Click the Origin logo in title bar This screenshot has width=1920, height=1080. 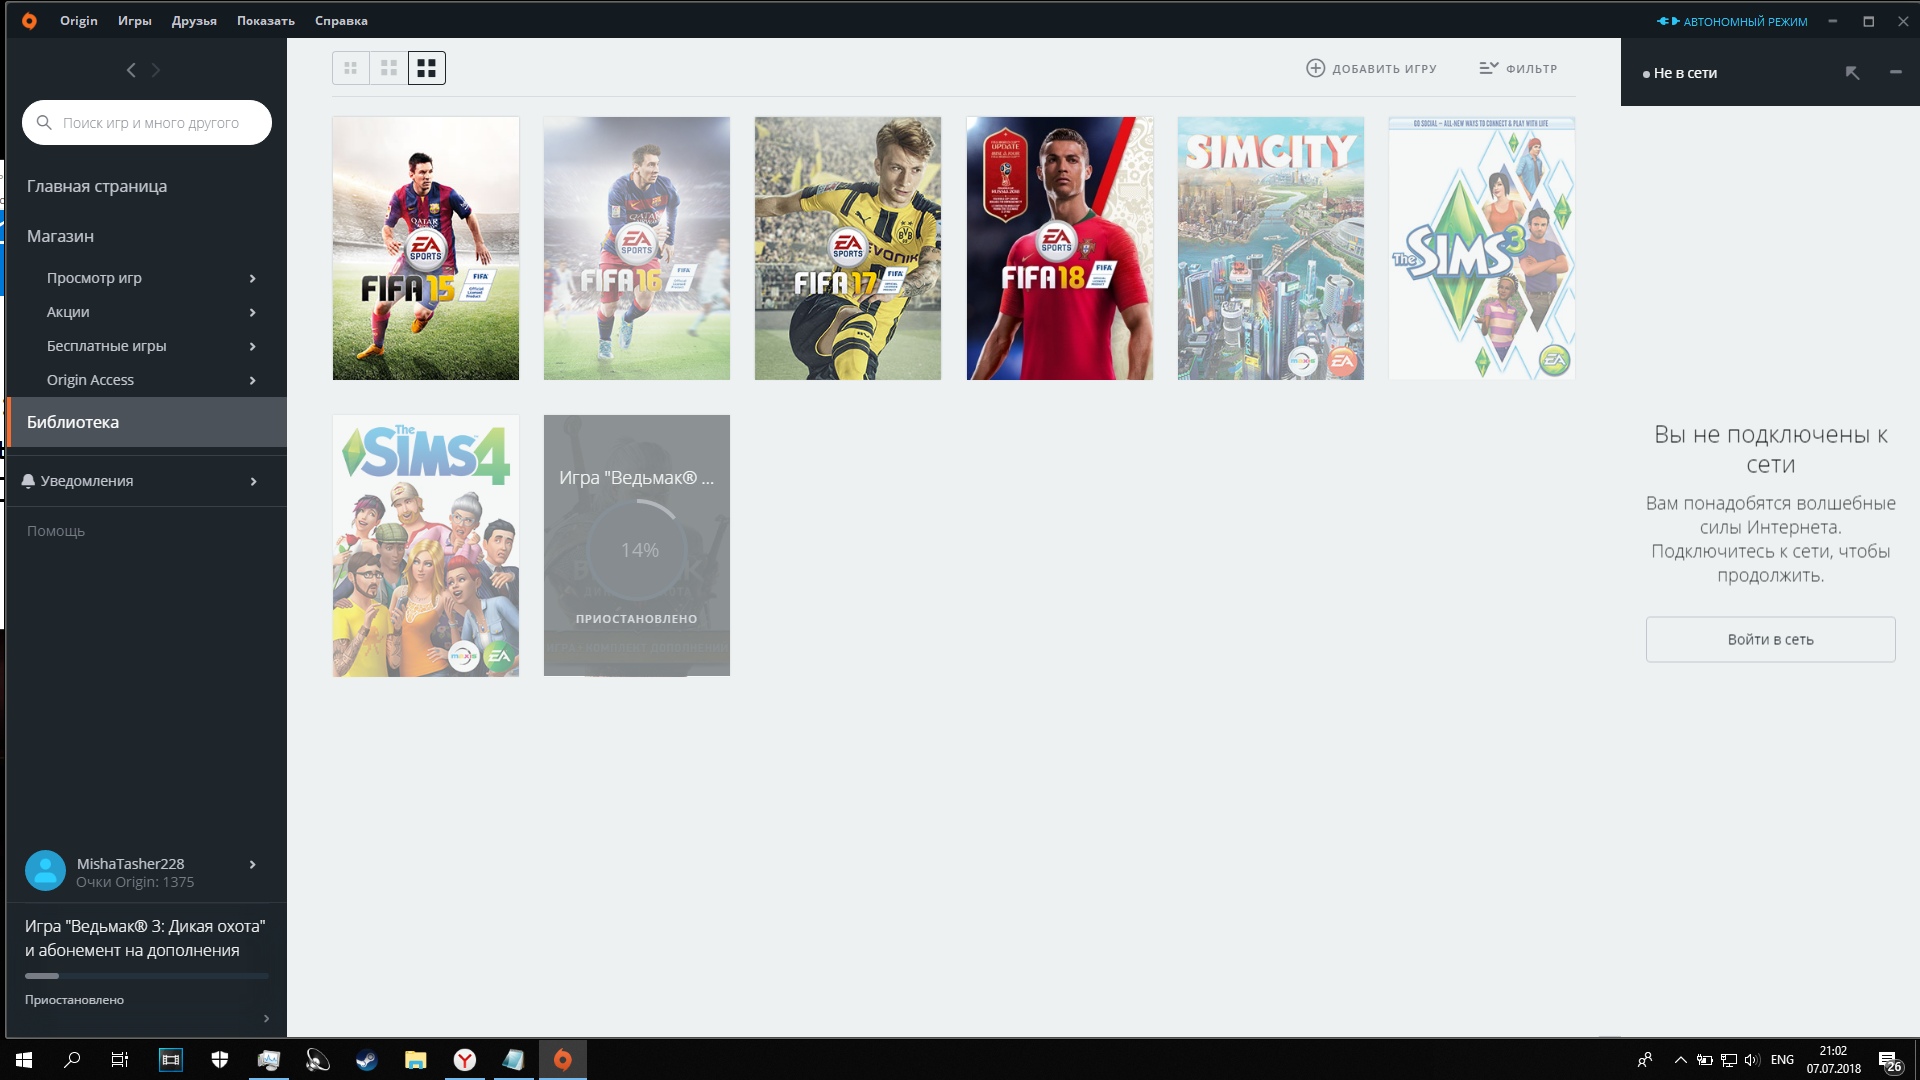[x=29, y=20]
